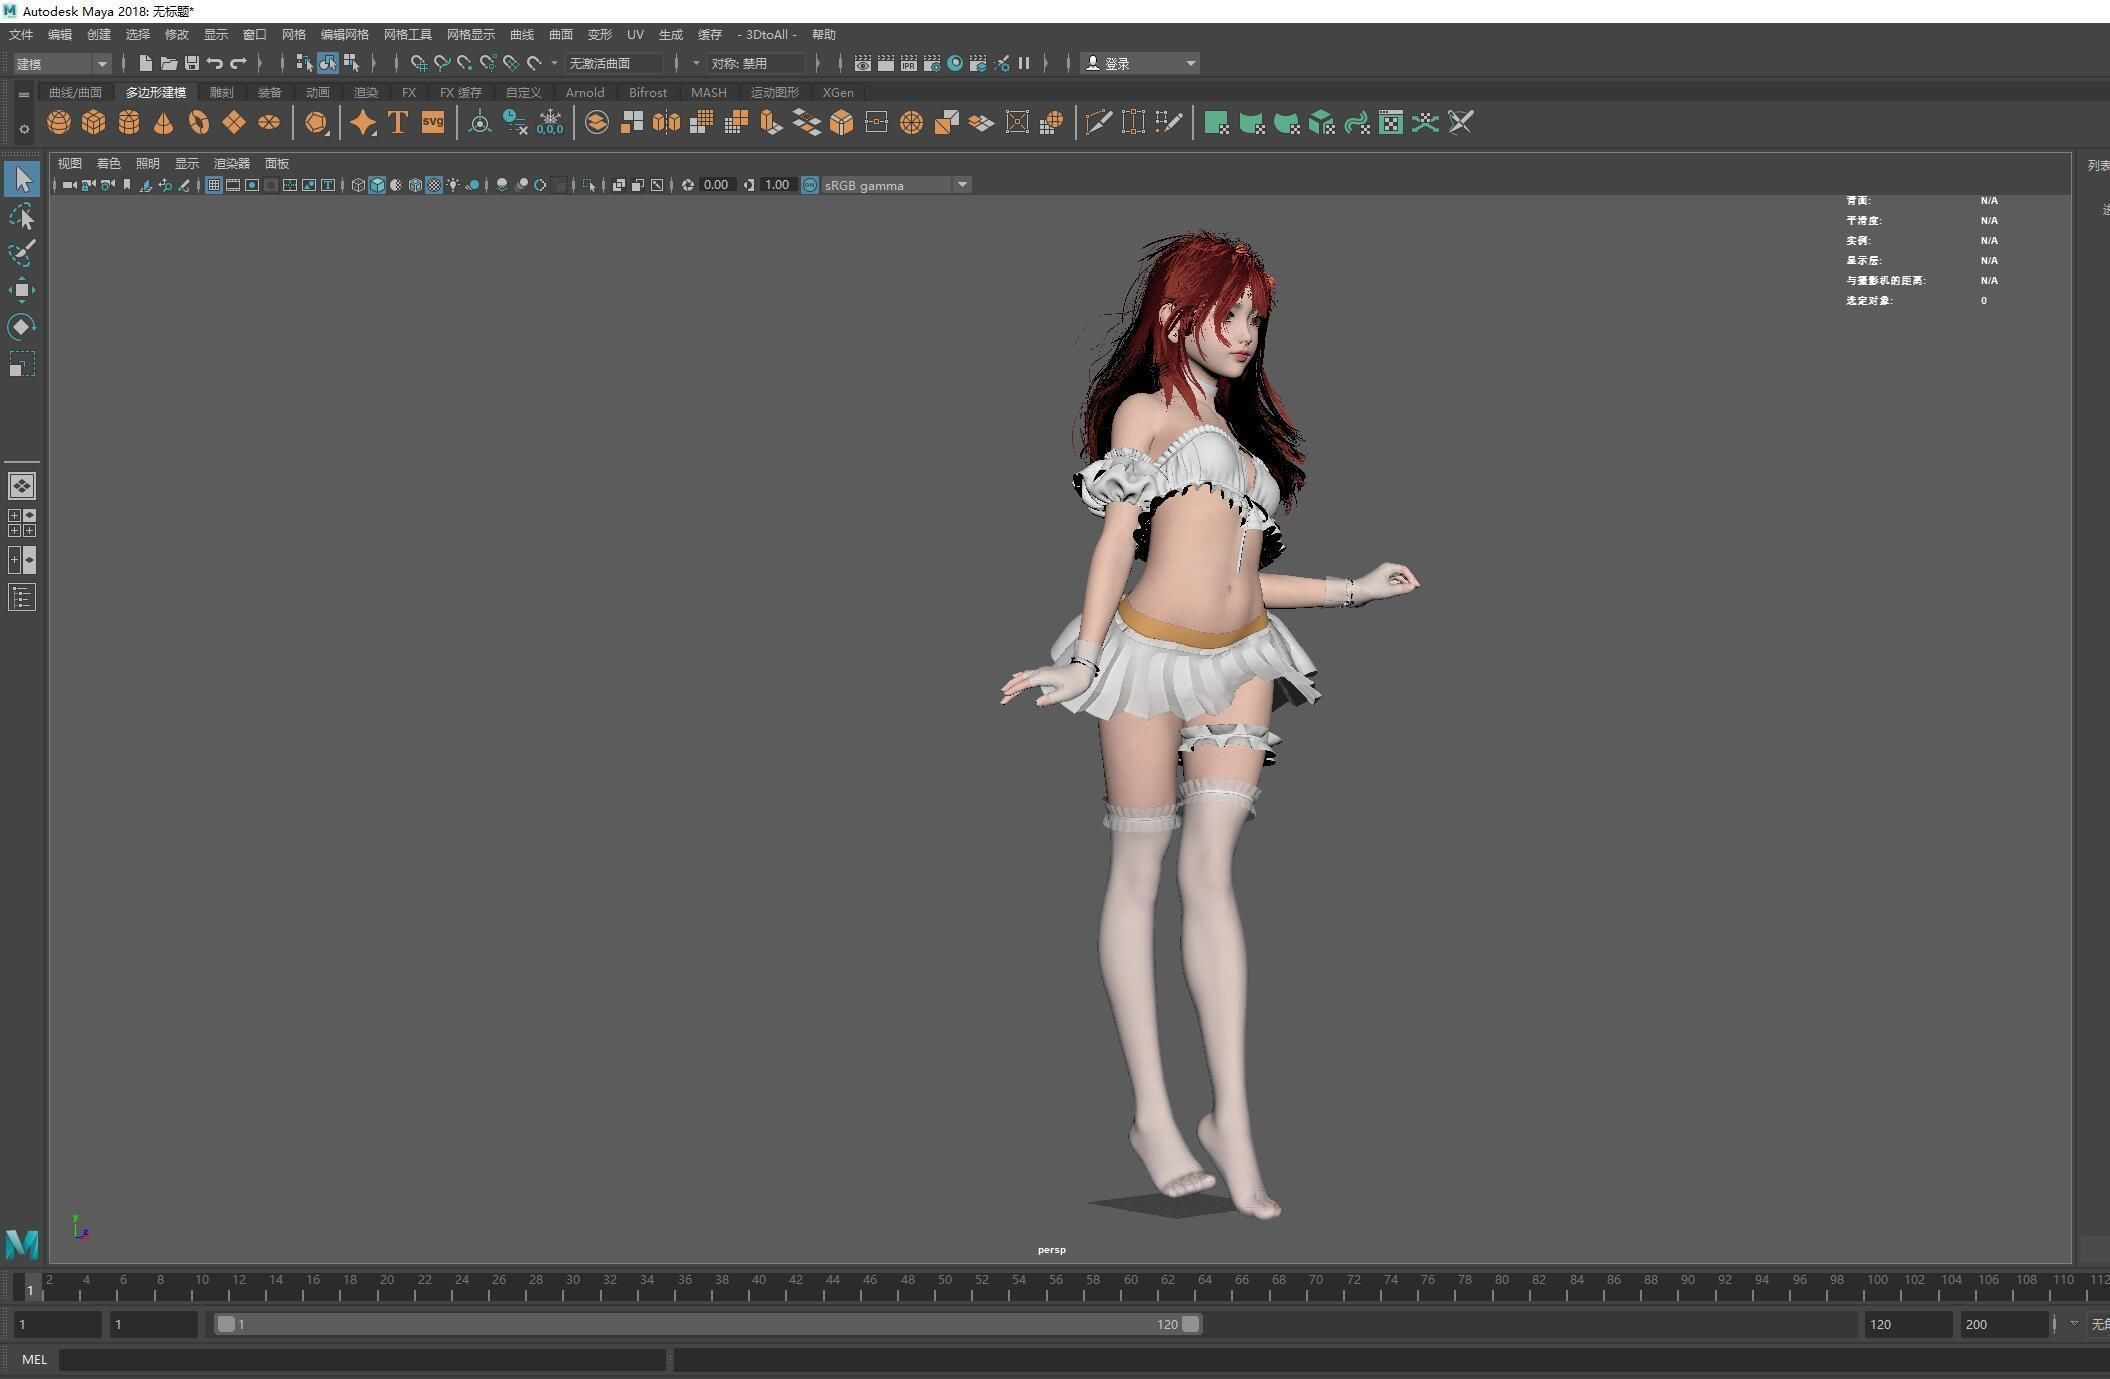Open the 无激活曲面 live surface field
This screenshot has width=2110, height=1379.
613,63
